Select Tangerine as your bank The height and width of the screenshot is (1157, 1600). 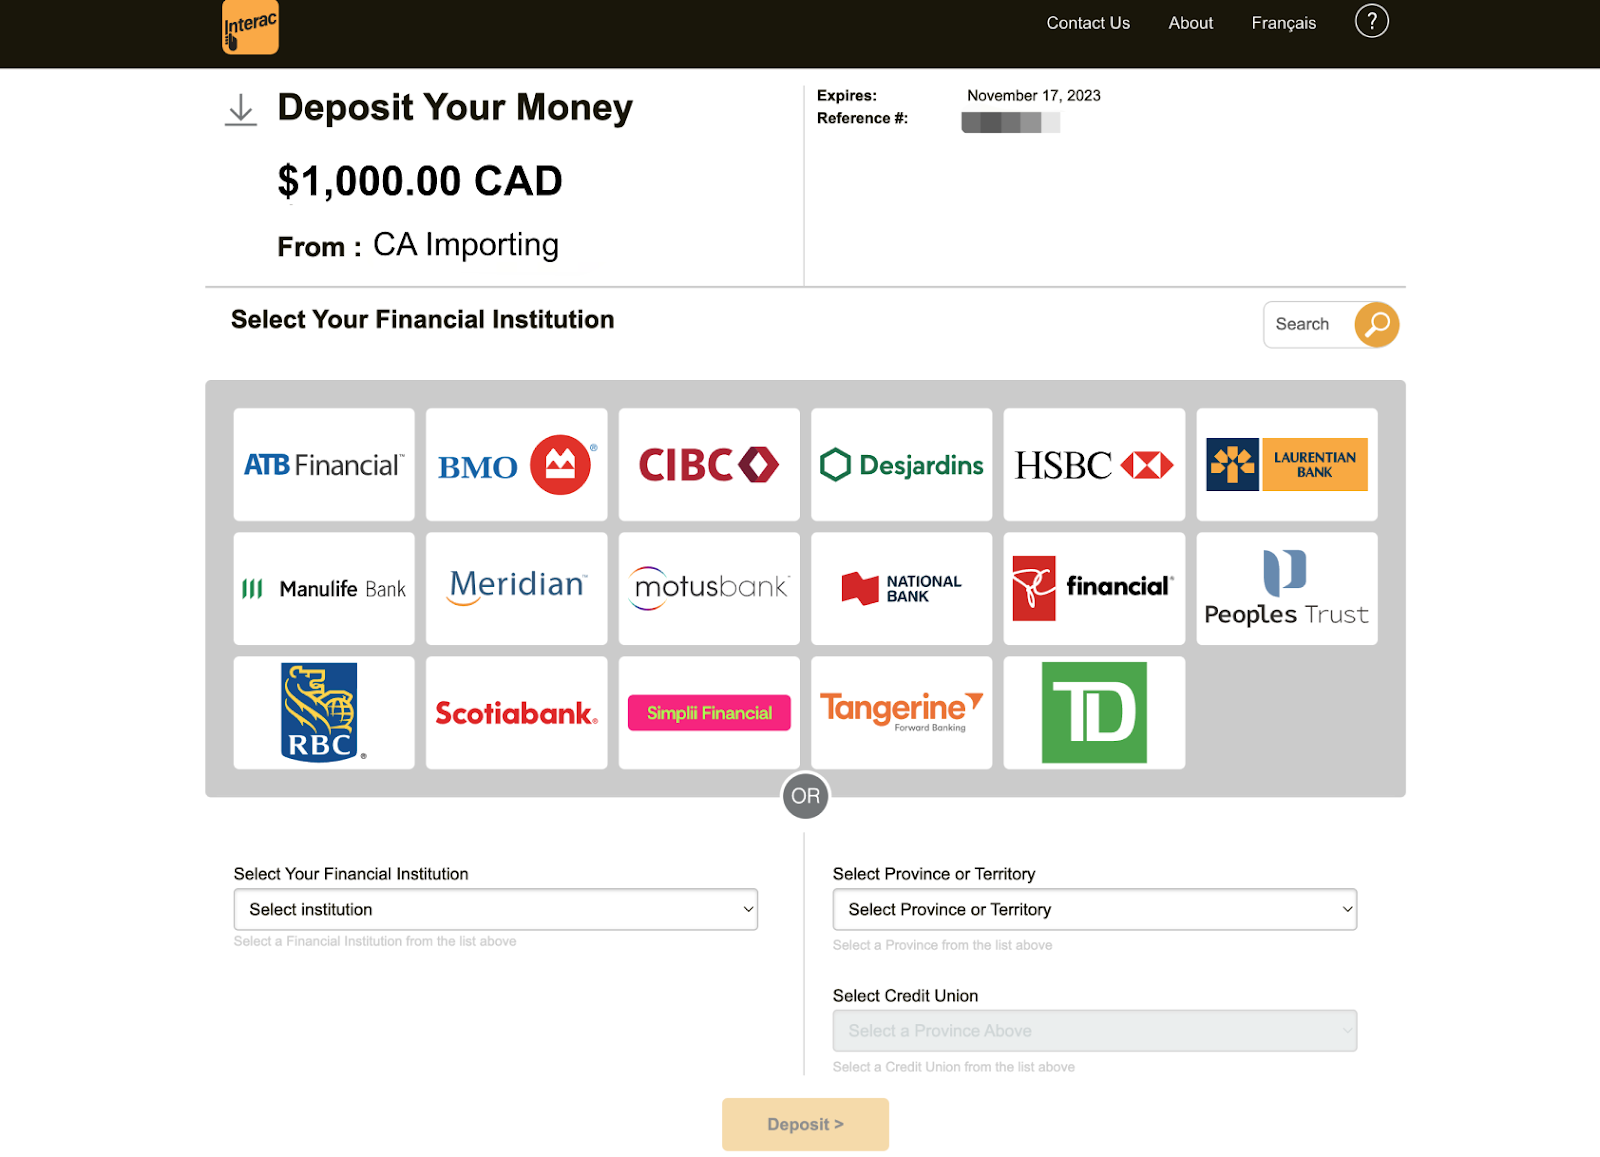(x=900, y=712)
